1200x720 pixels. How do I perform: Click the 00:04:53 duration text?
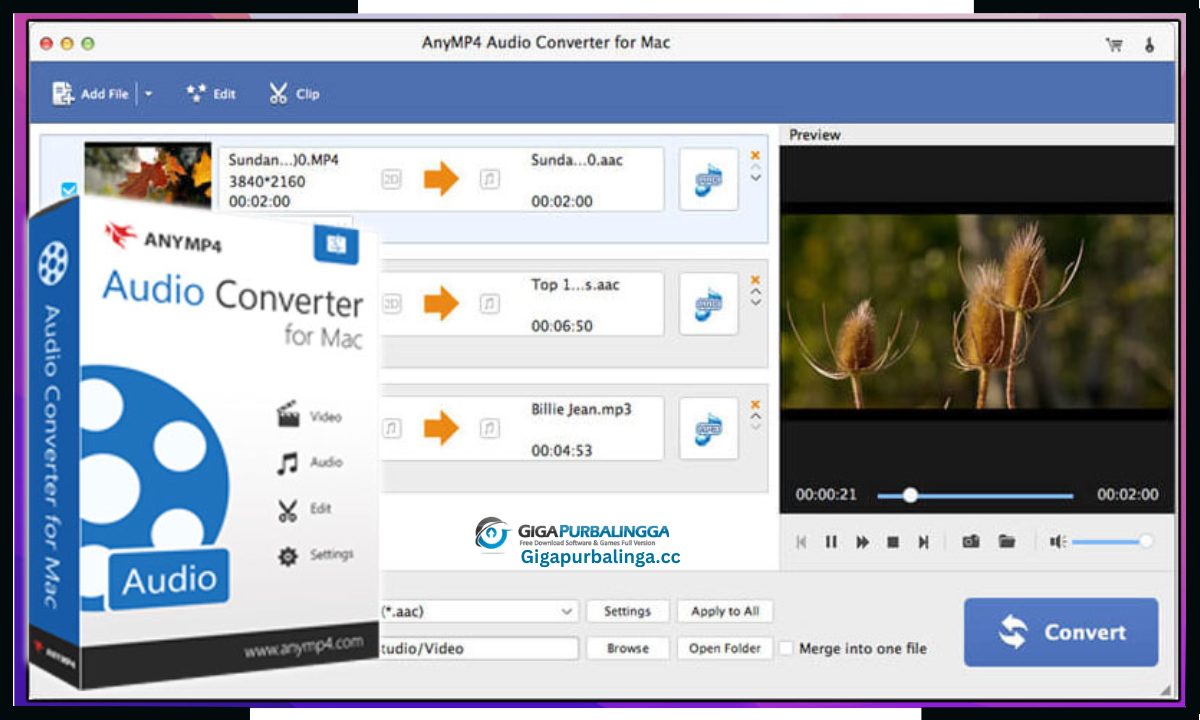tap(562, 451)
